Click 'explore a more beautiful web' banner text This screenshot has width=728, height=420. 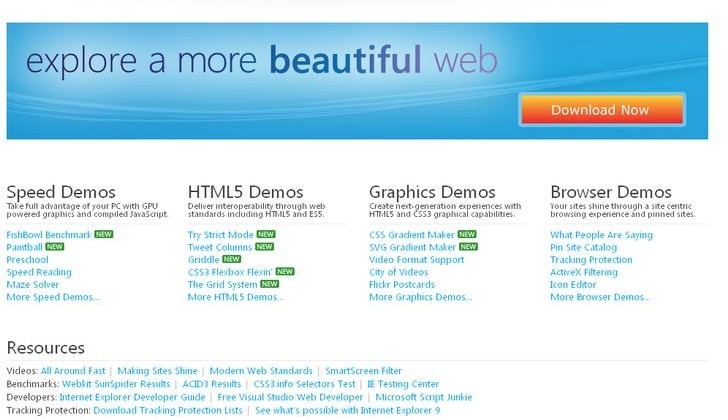[261, 60]
